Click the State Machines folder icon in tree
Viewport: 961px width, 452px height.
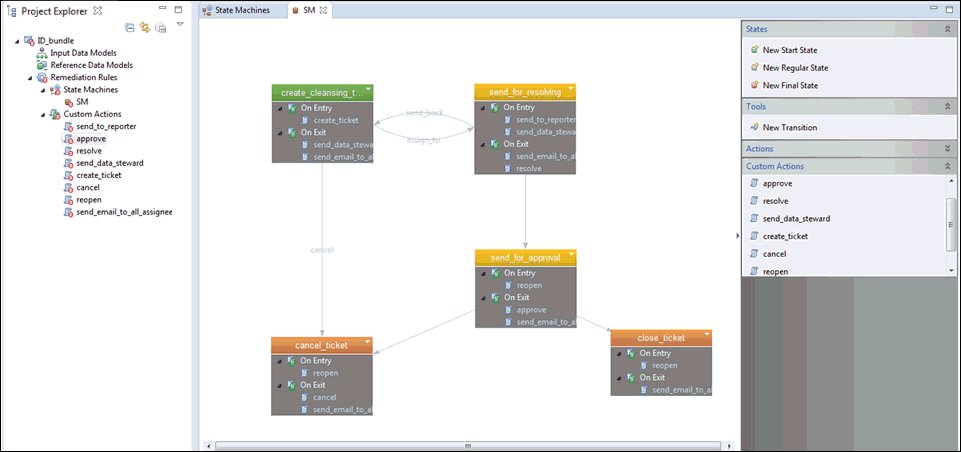[x=55, y=90]
